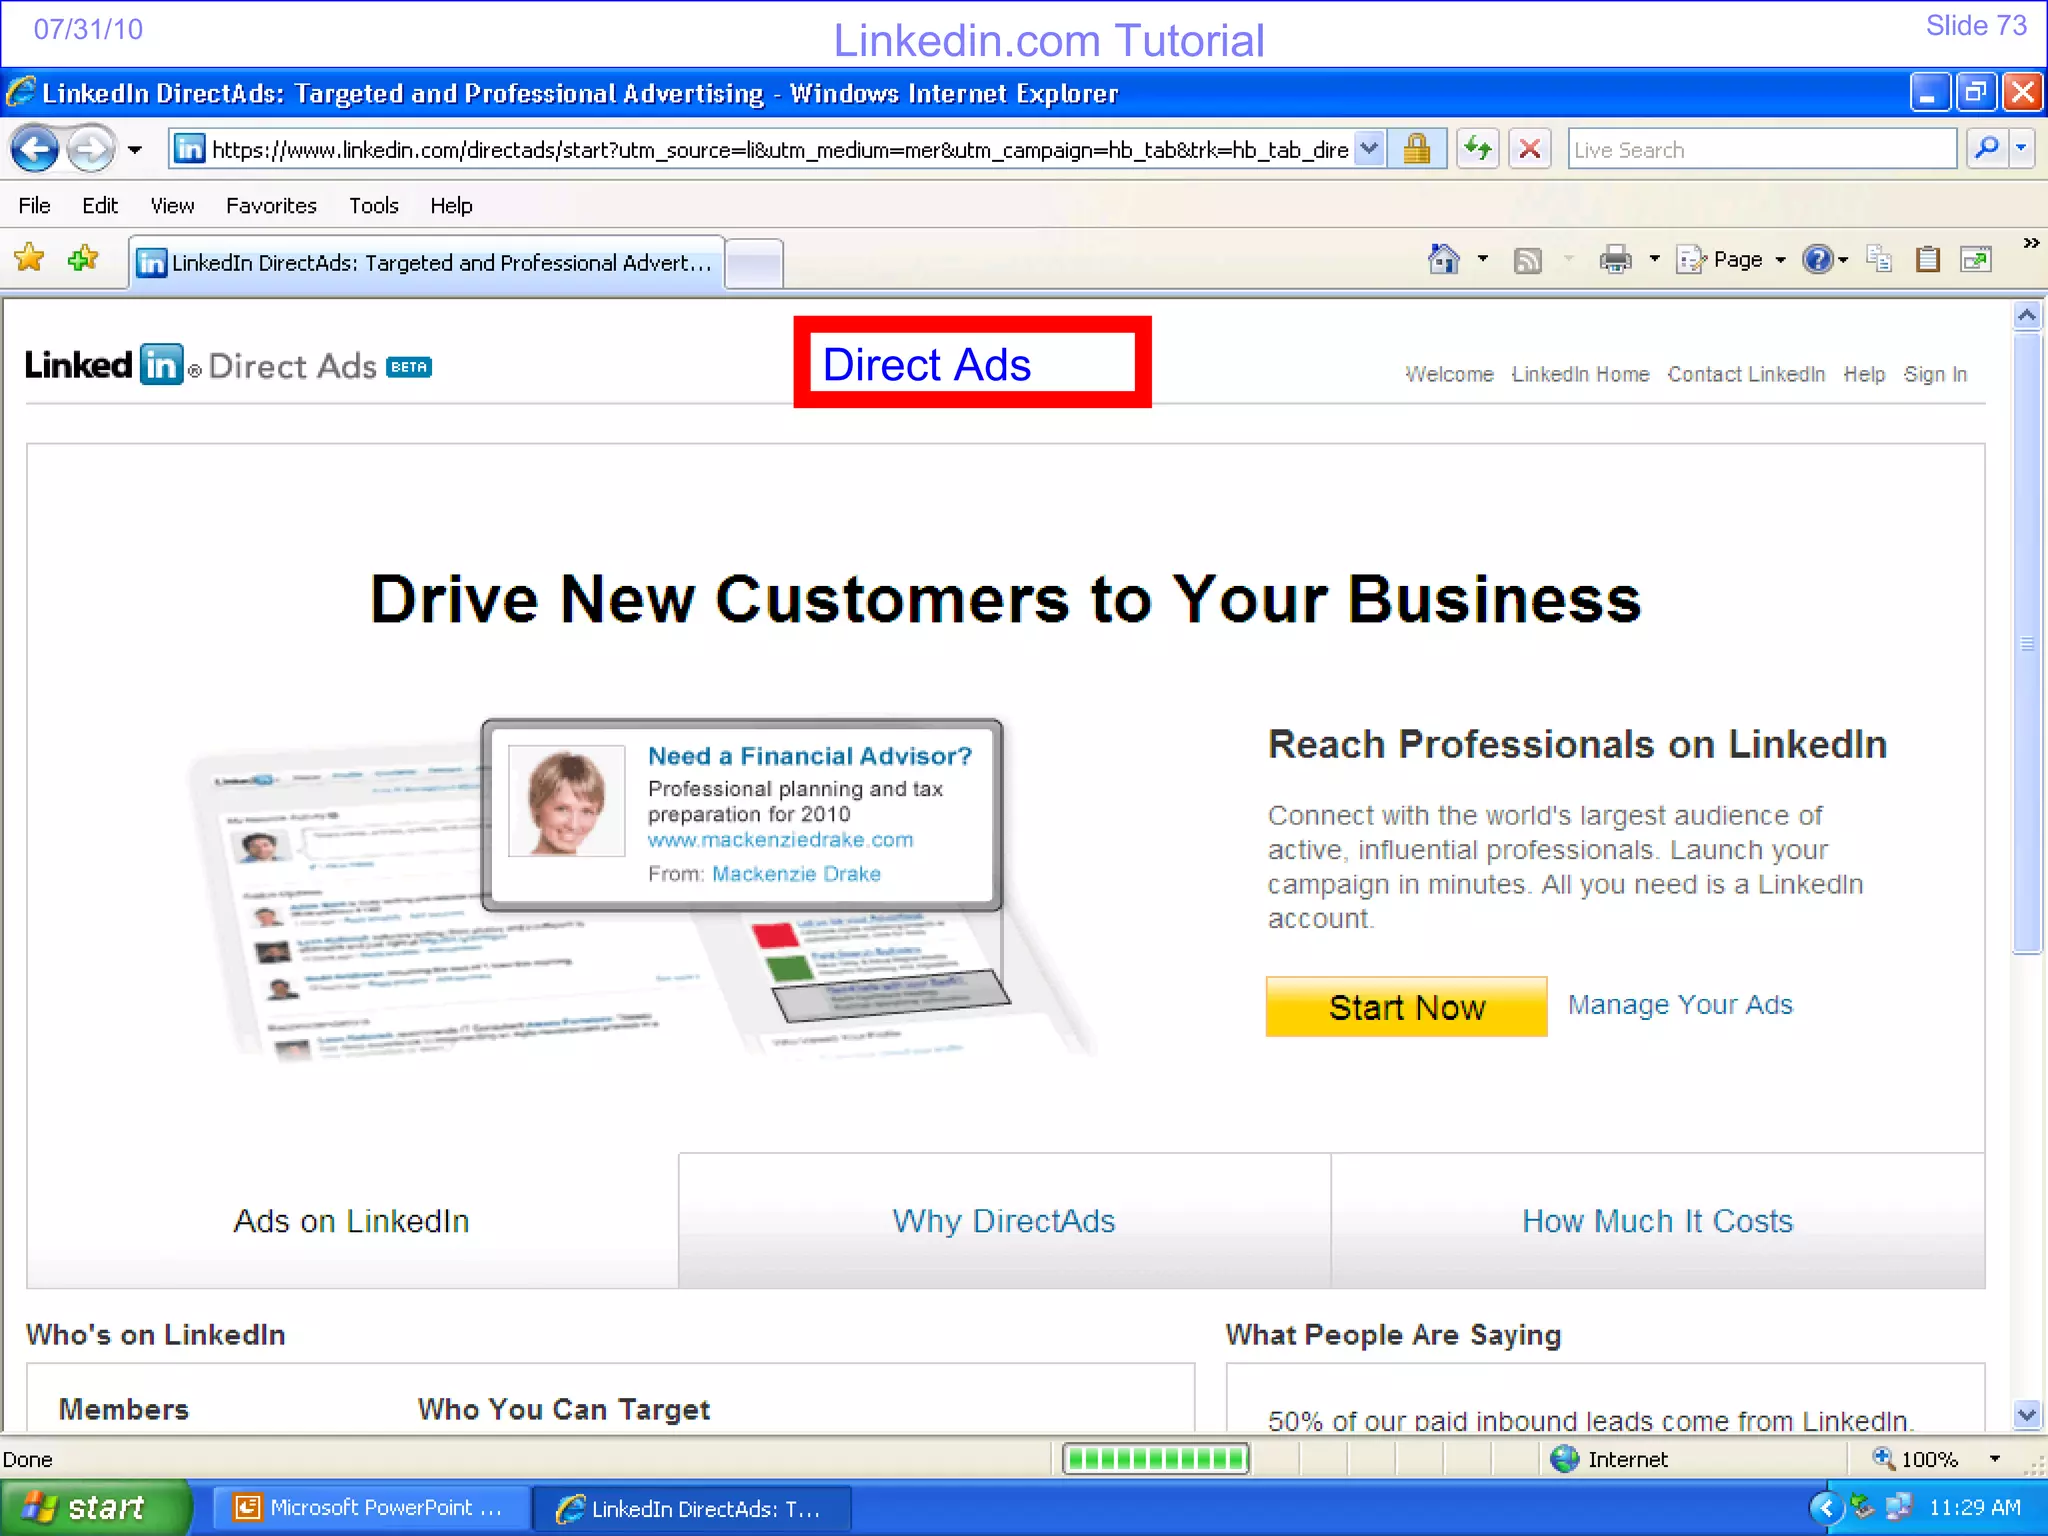
Task: Click the Home page icon
Action: click(1443, 260)
